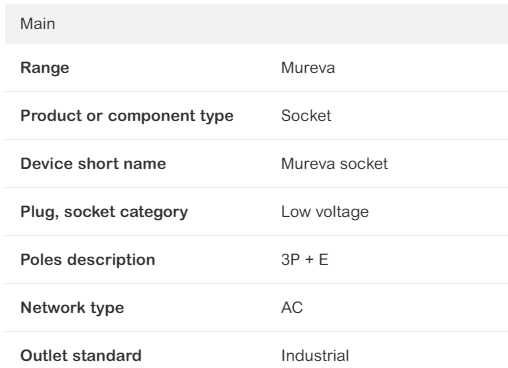Select Product or component type label

click(x=127, y=116)
